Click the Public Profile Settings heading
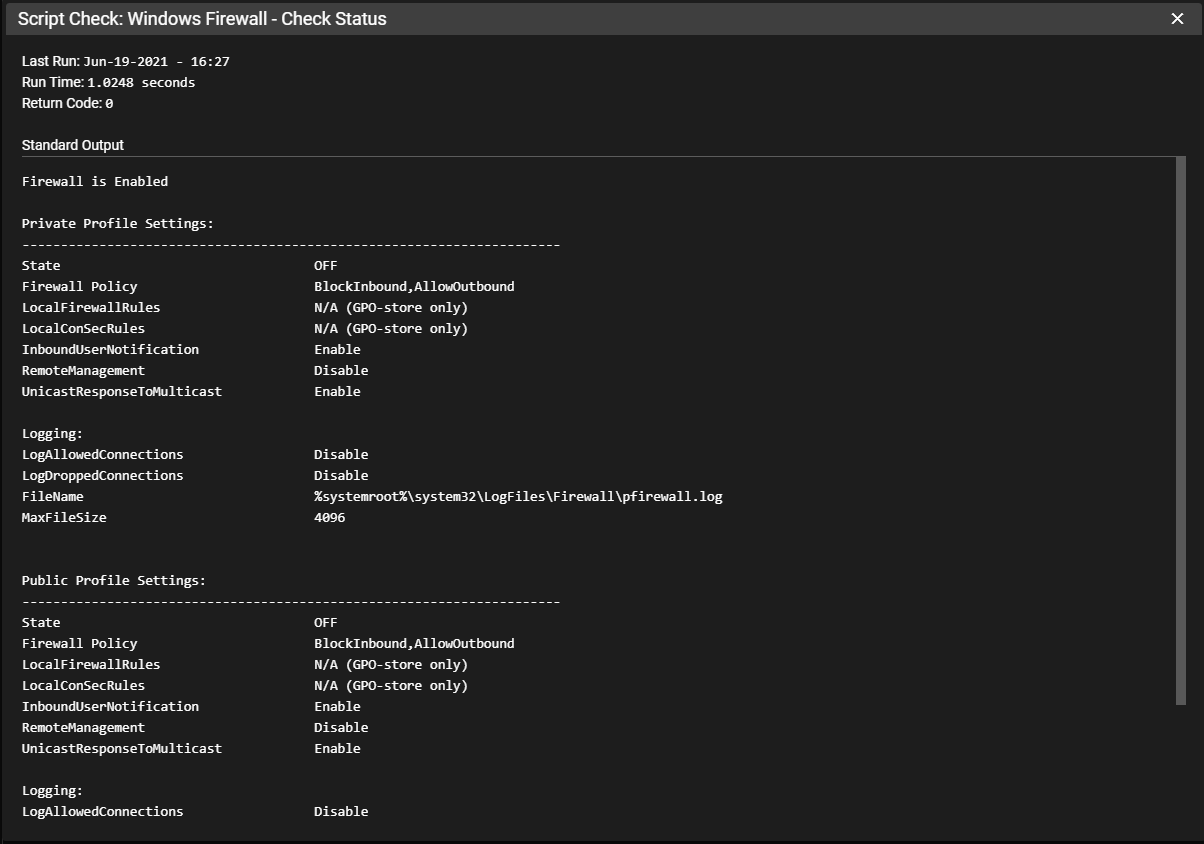The width and height of the screenshot is (1204, 844). (114, 581)
